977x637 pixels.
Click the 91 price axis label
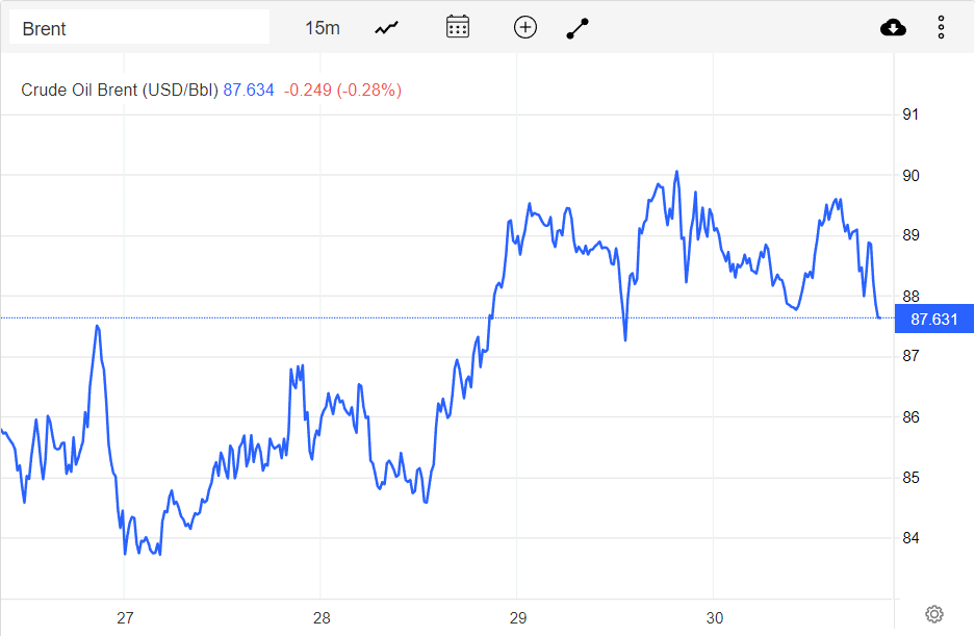coord(910,115)
